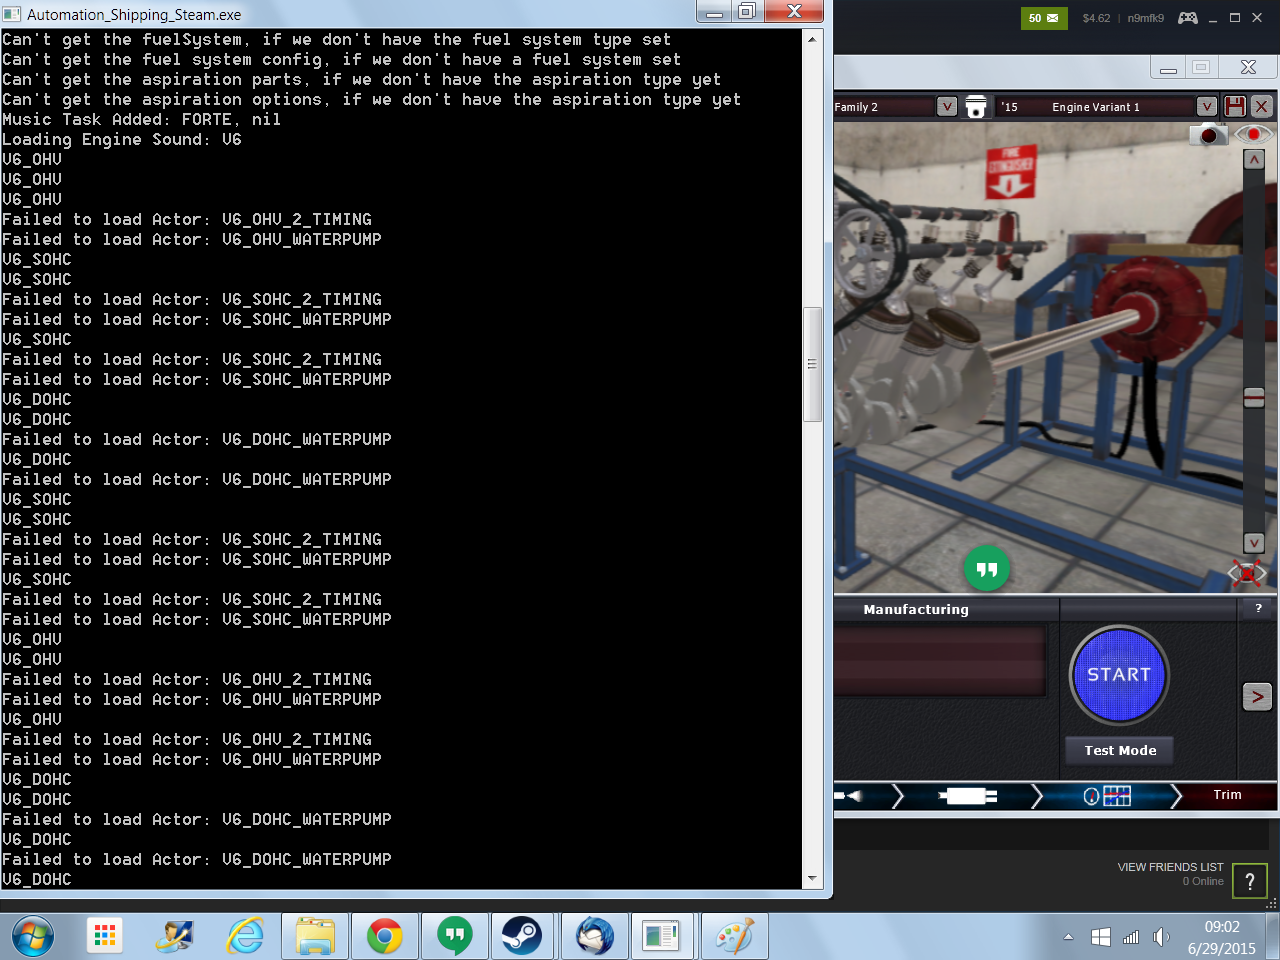Click the console window scroll up arrow
This screenshot has height=960, width=1280.
pos(812,39)
